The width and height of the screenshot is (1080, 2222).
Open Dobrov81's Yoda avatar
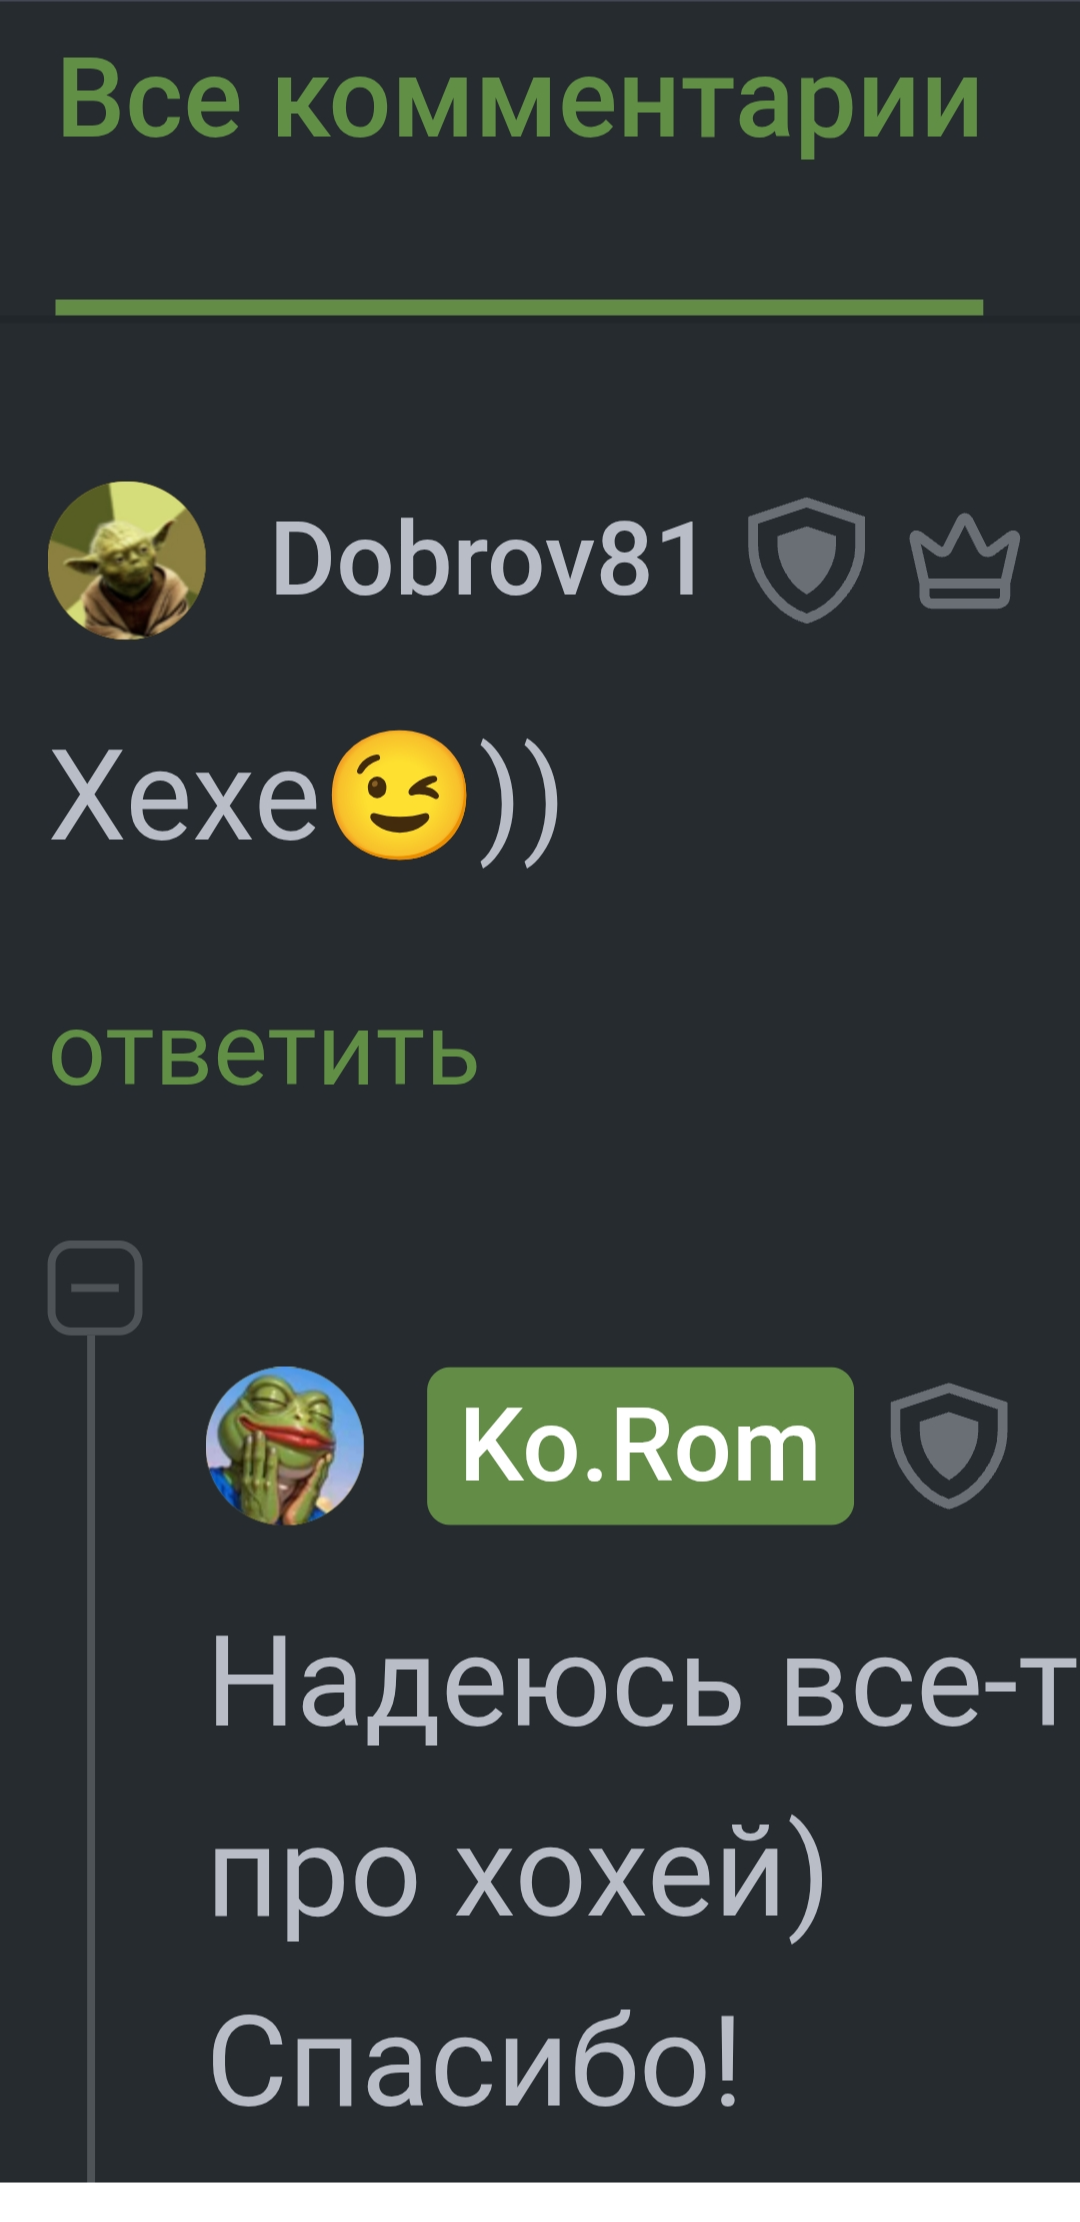(127, 560)
